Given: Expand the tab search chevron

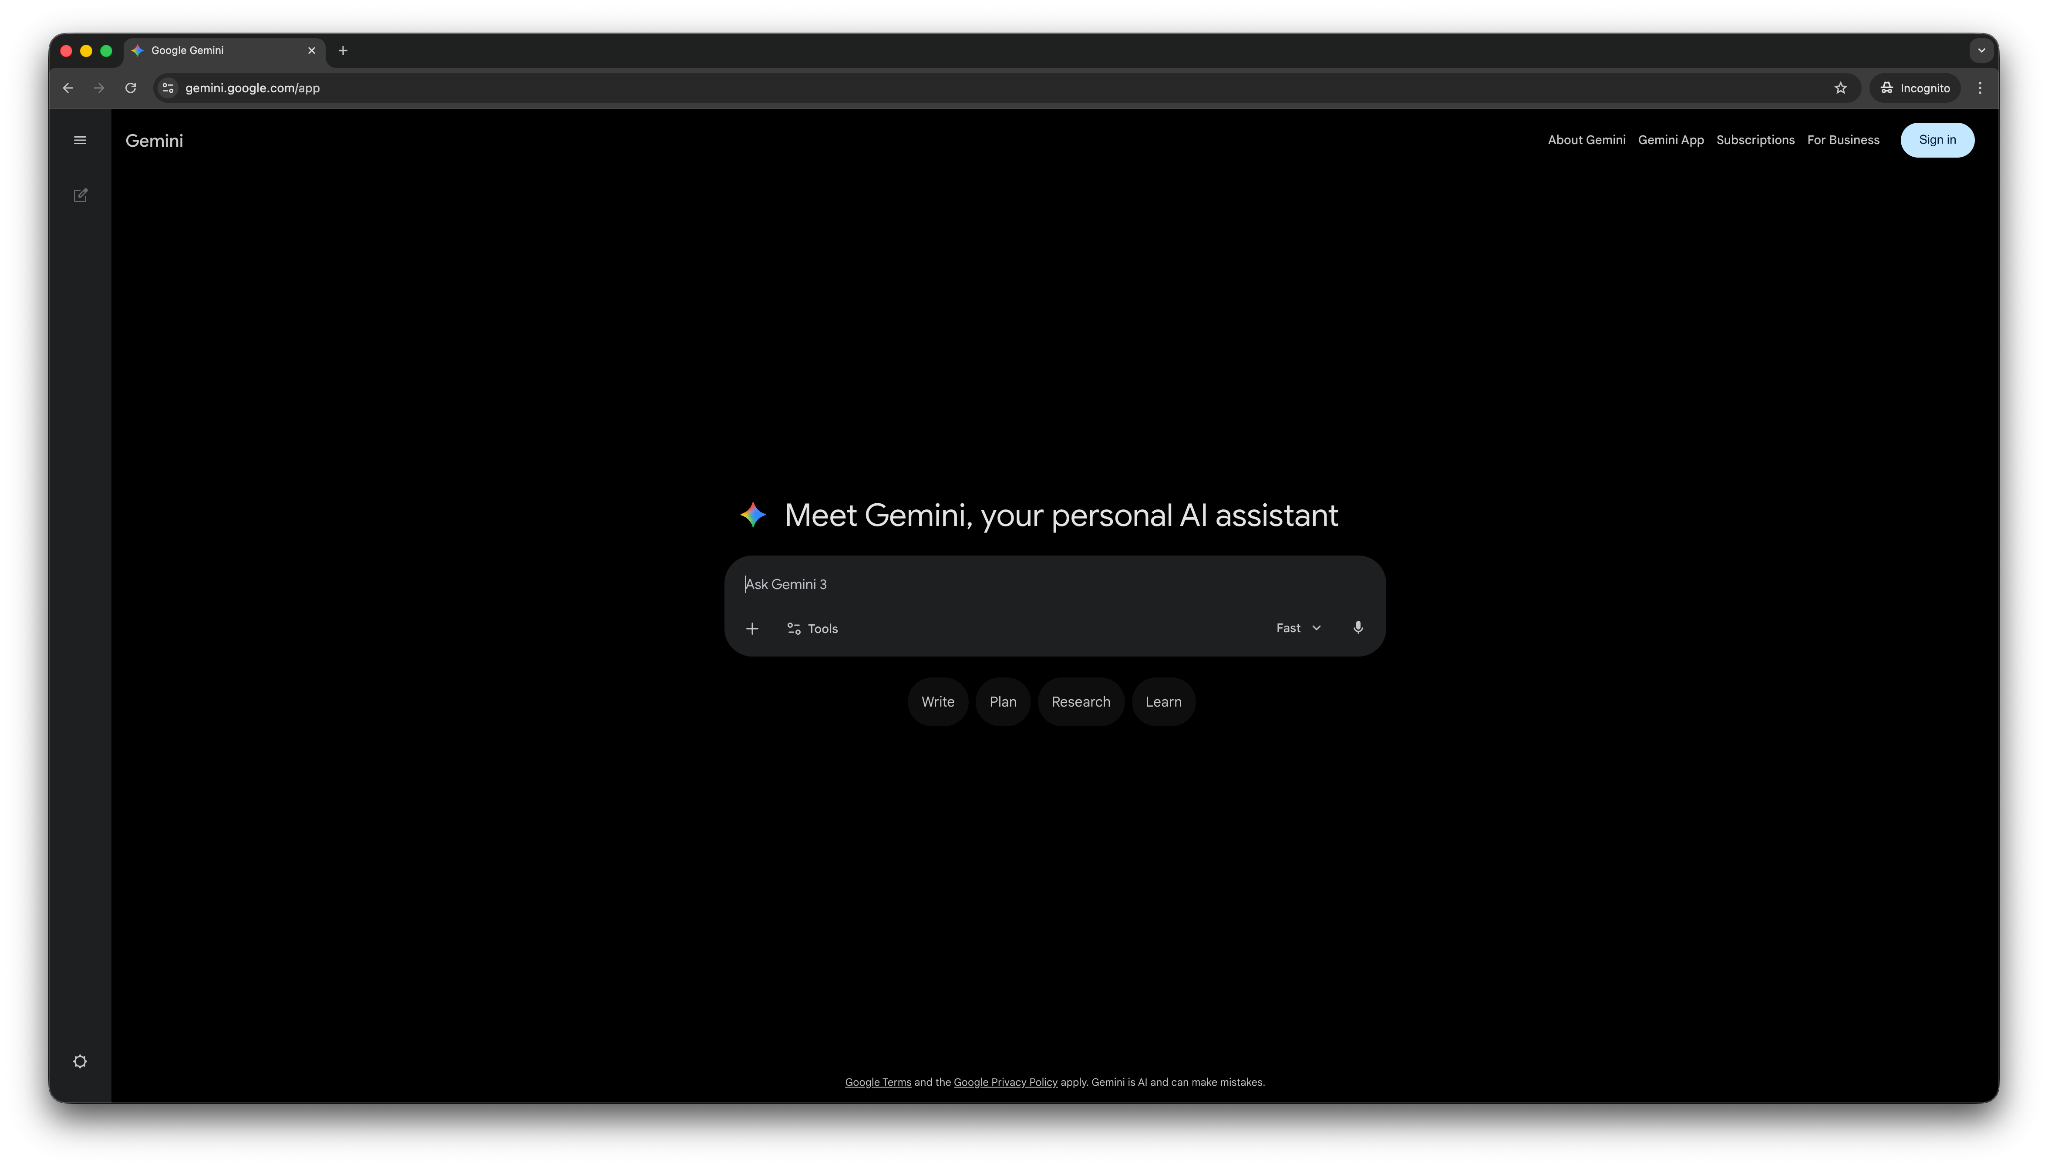Looking at the screenshot, I should (x=1980, y=50).
